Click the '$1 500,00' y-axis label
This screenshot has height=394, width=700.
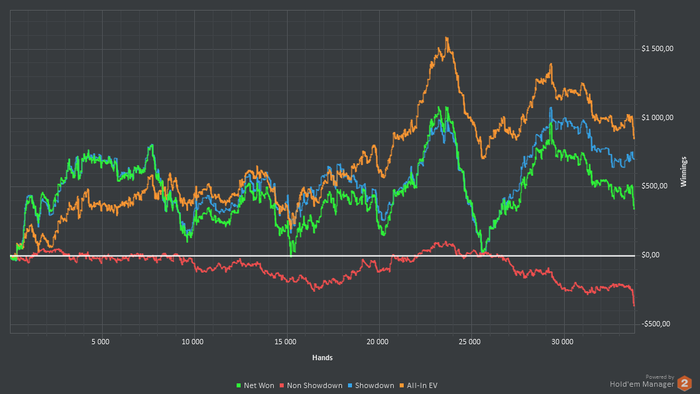pos(657,49)
